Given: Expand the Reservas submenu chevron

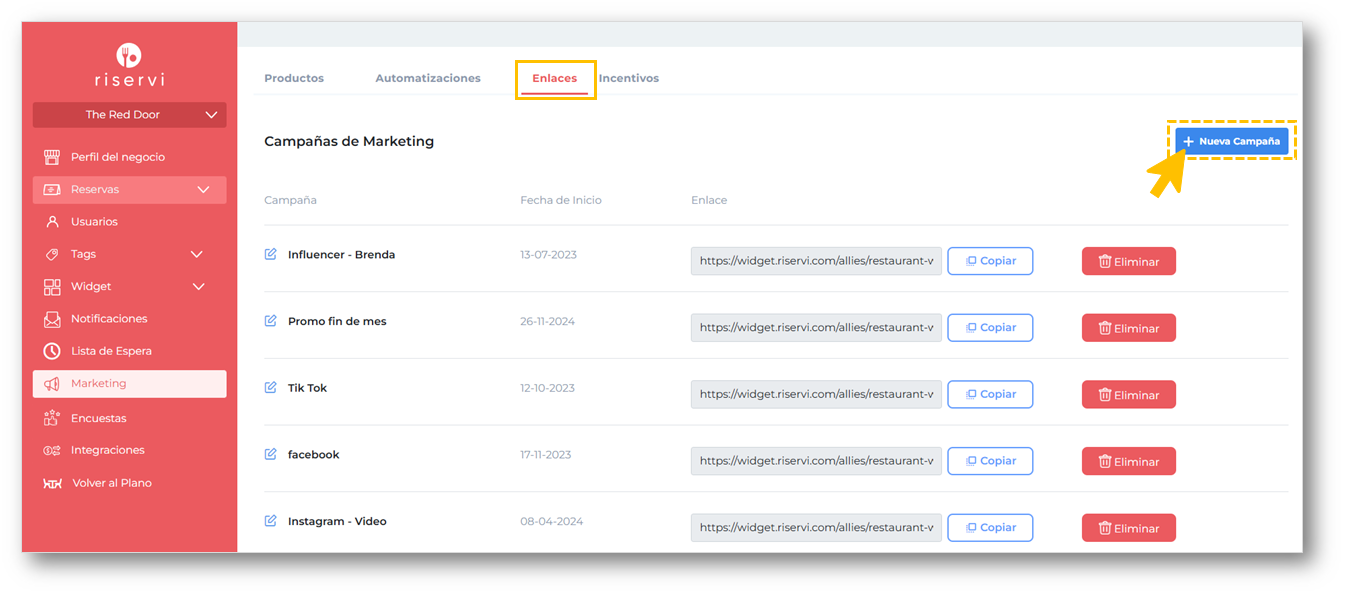Looking at the screenshot, I should (x=204, y=190).
